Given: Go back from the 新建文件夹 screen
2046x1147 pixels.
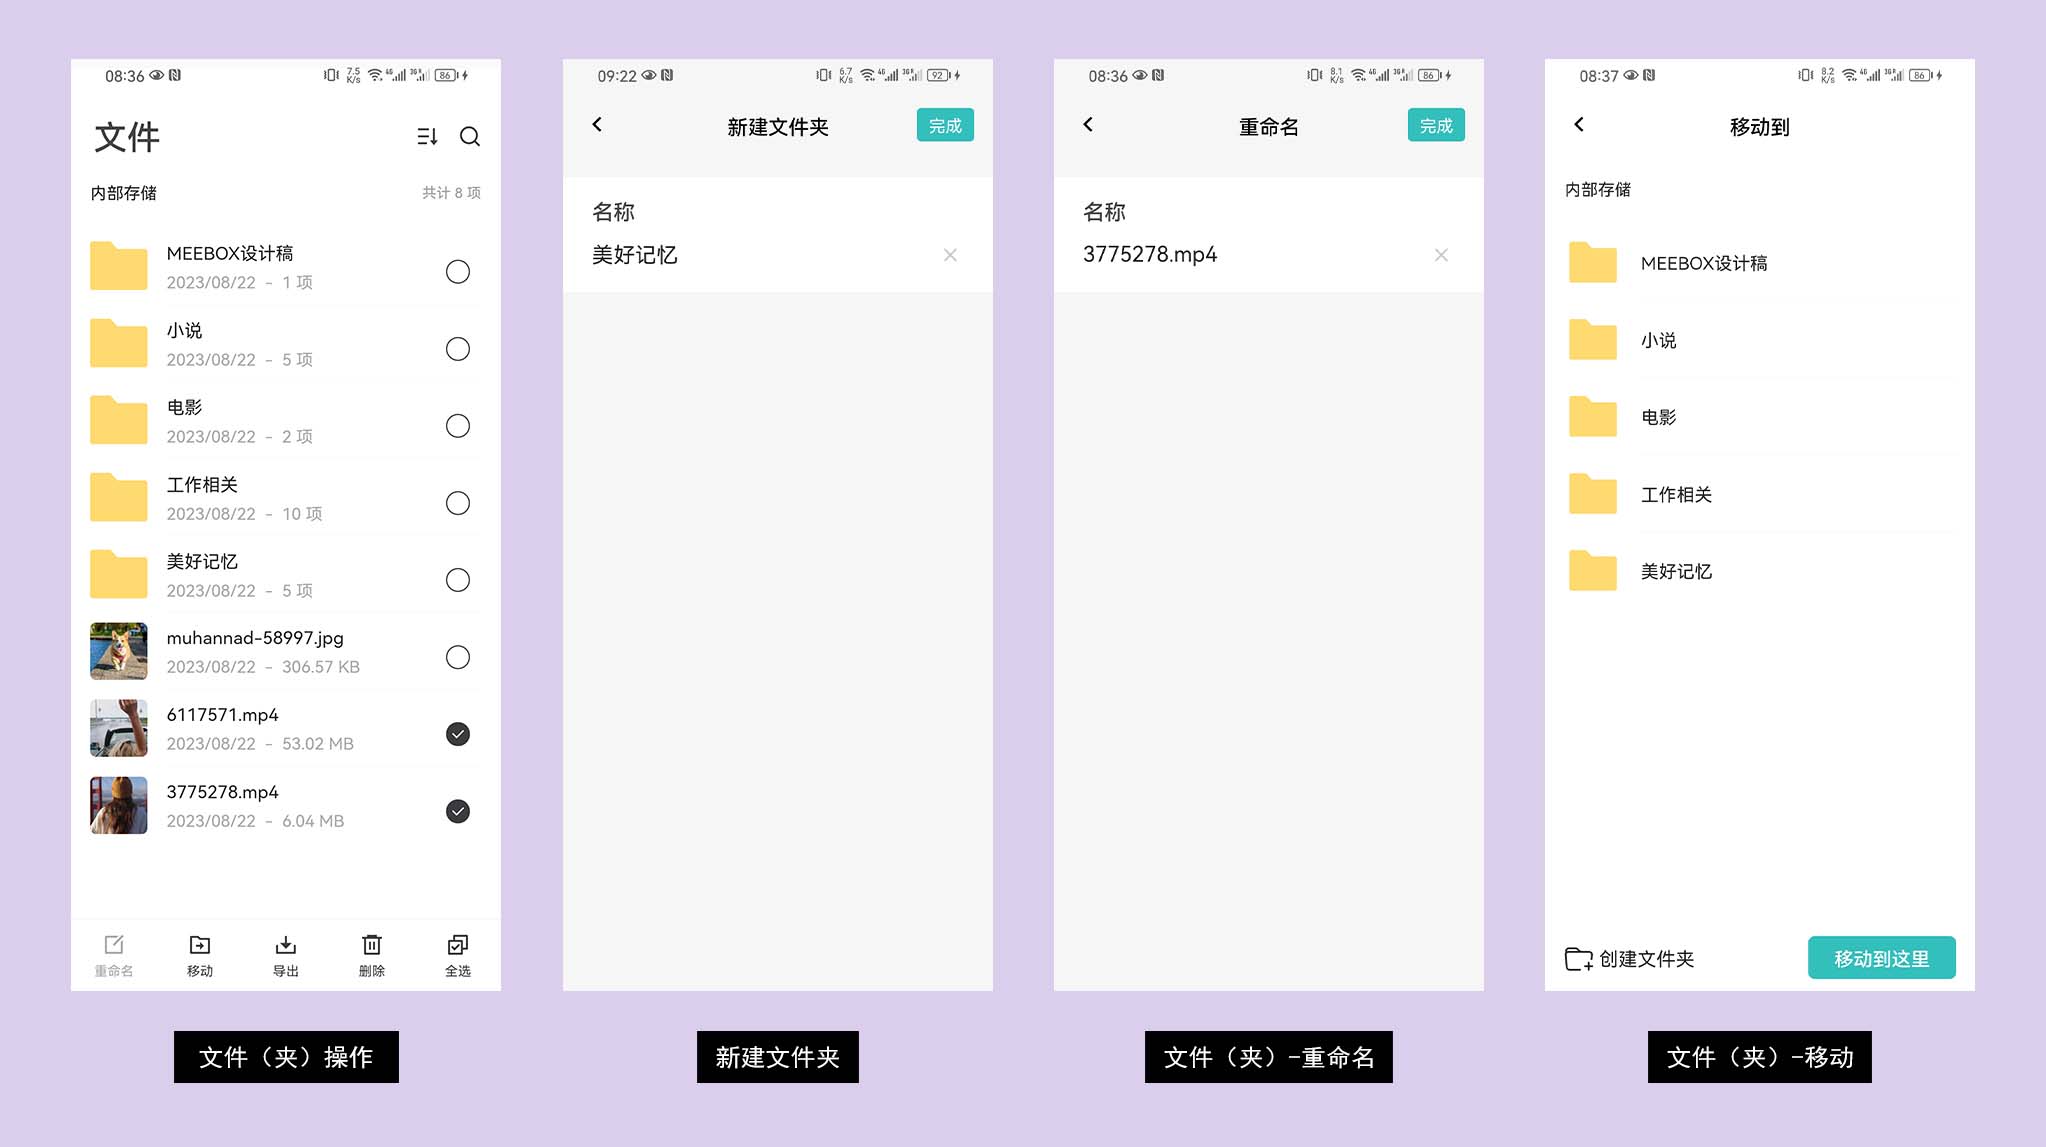Looking at the screenshot, I should pyautogui.click(x=597, y=124).
